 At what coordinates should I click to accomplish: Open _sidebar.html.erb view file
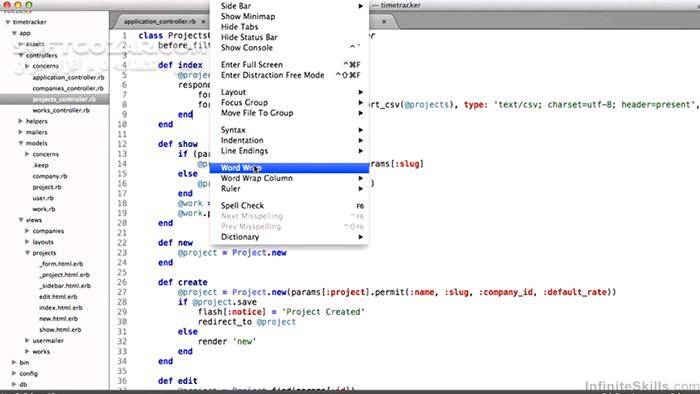[x=65, y=286]
